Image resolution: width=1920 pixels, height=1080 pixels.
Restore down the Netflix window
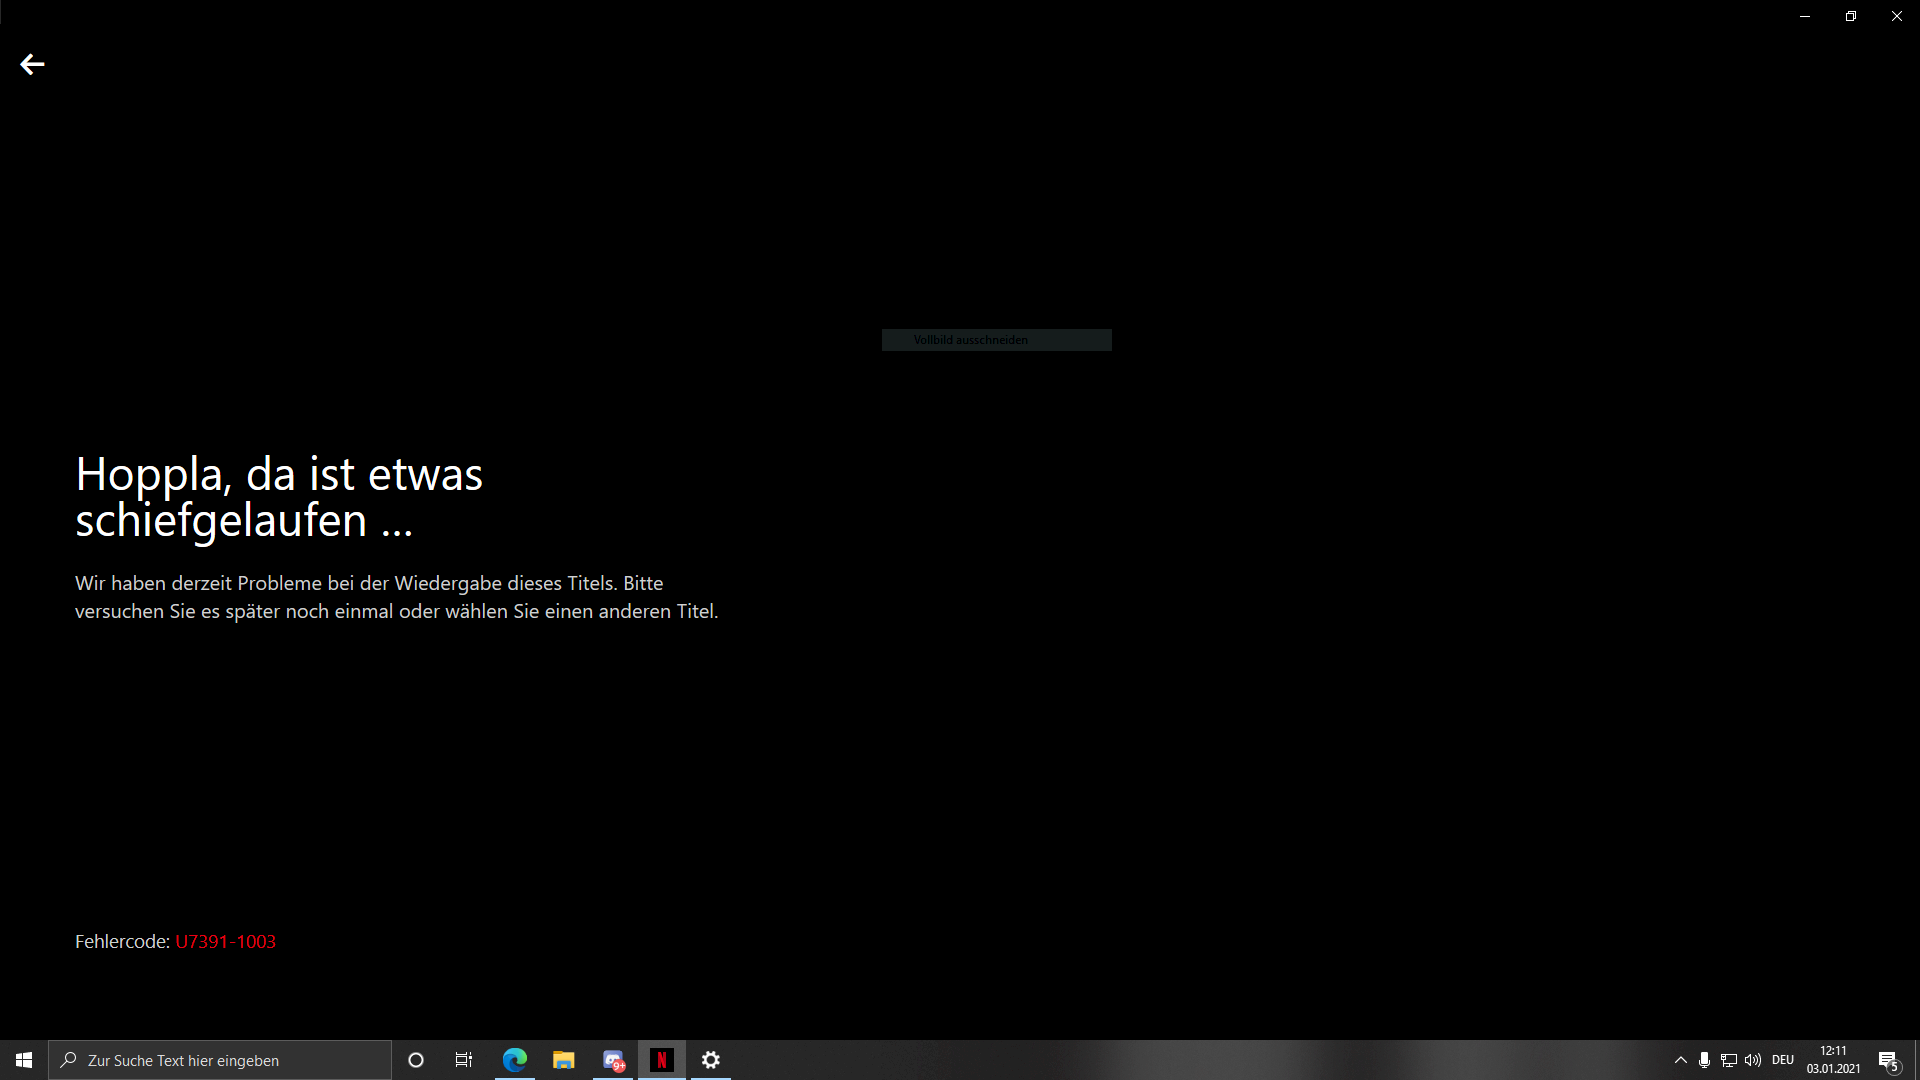(x=1851, y=16)
